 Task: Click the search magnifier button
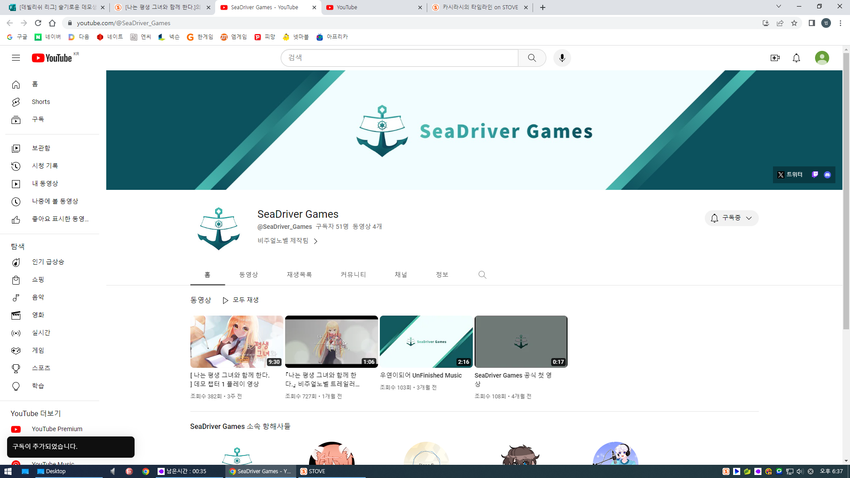point(532,58)
